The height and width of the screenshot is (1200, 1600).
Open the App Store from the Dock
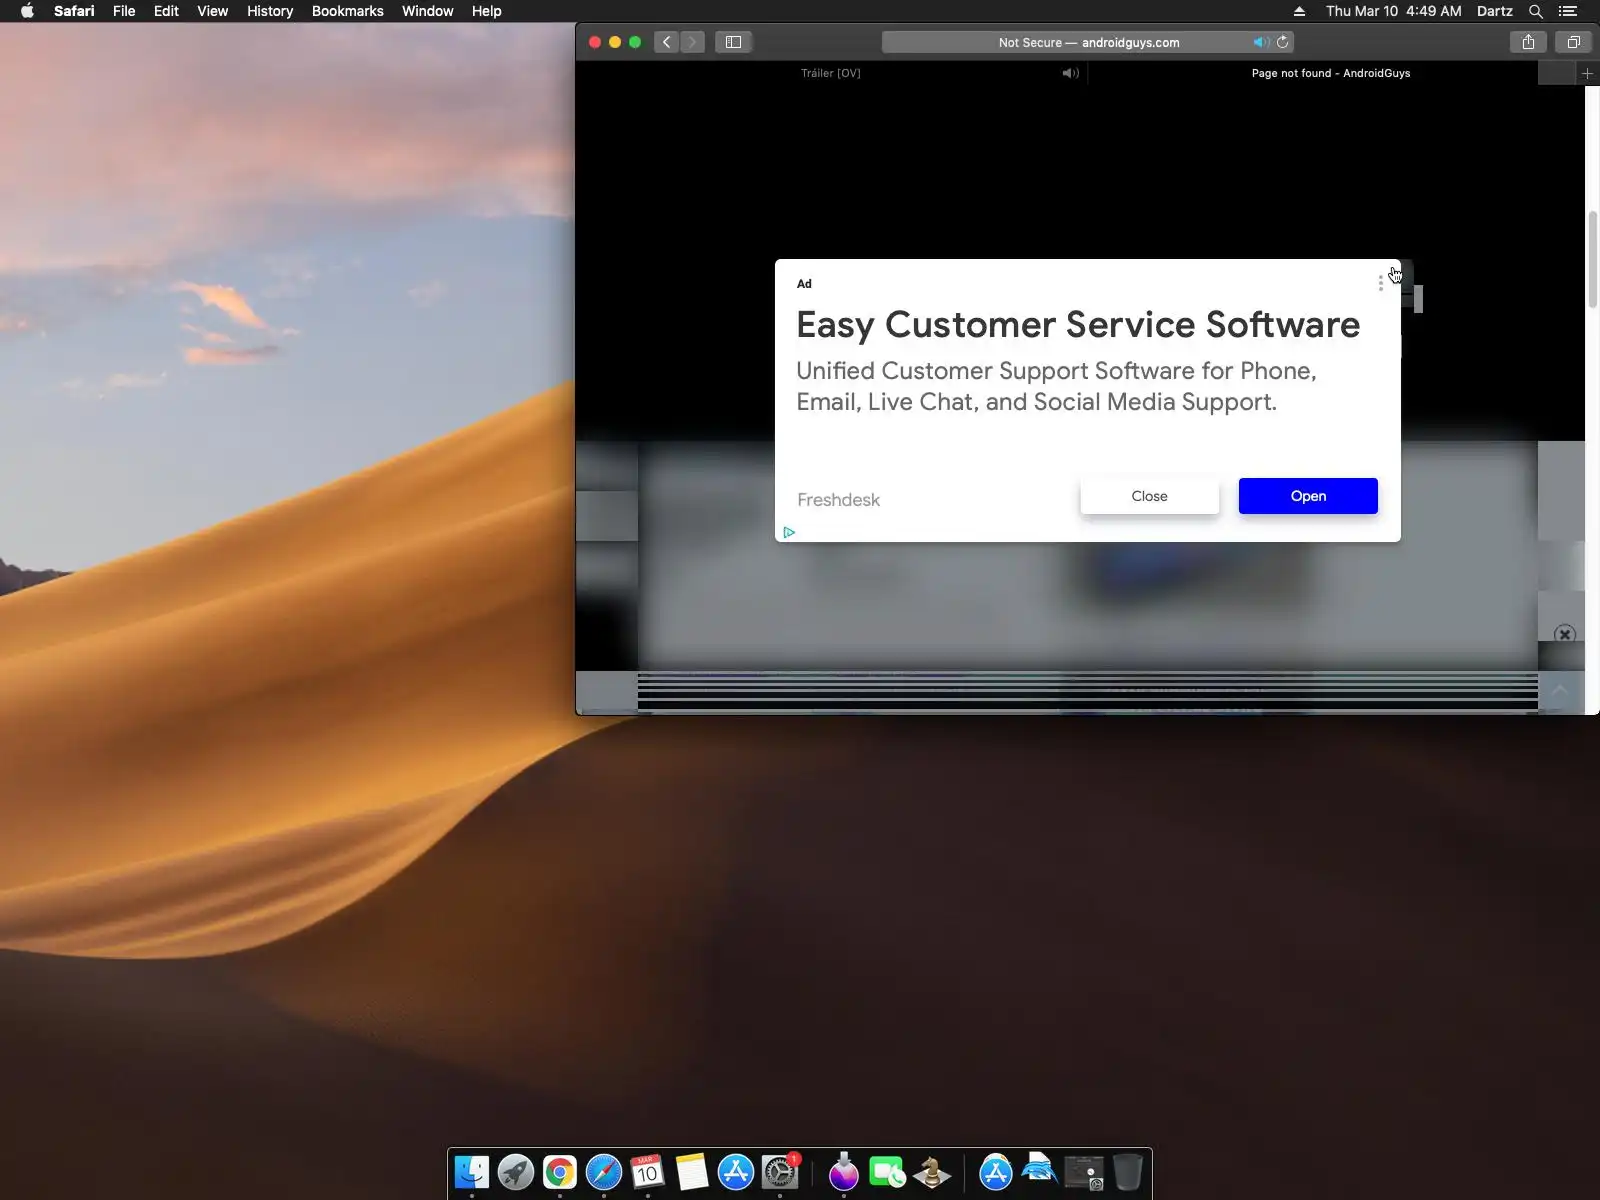[x=736, y=1172]
